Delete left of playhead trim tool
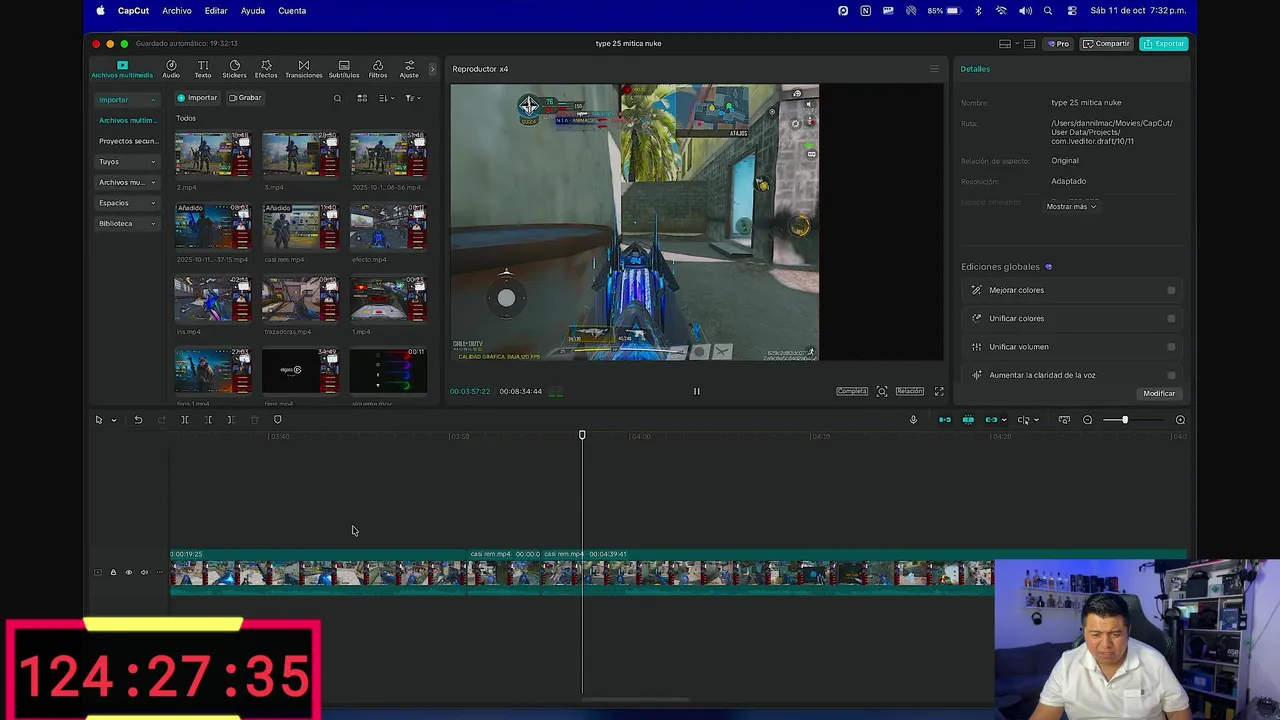The height and width of the screenshot is (720, 1280). point(208,420)
